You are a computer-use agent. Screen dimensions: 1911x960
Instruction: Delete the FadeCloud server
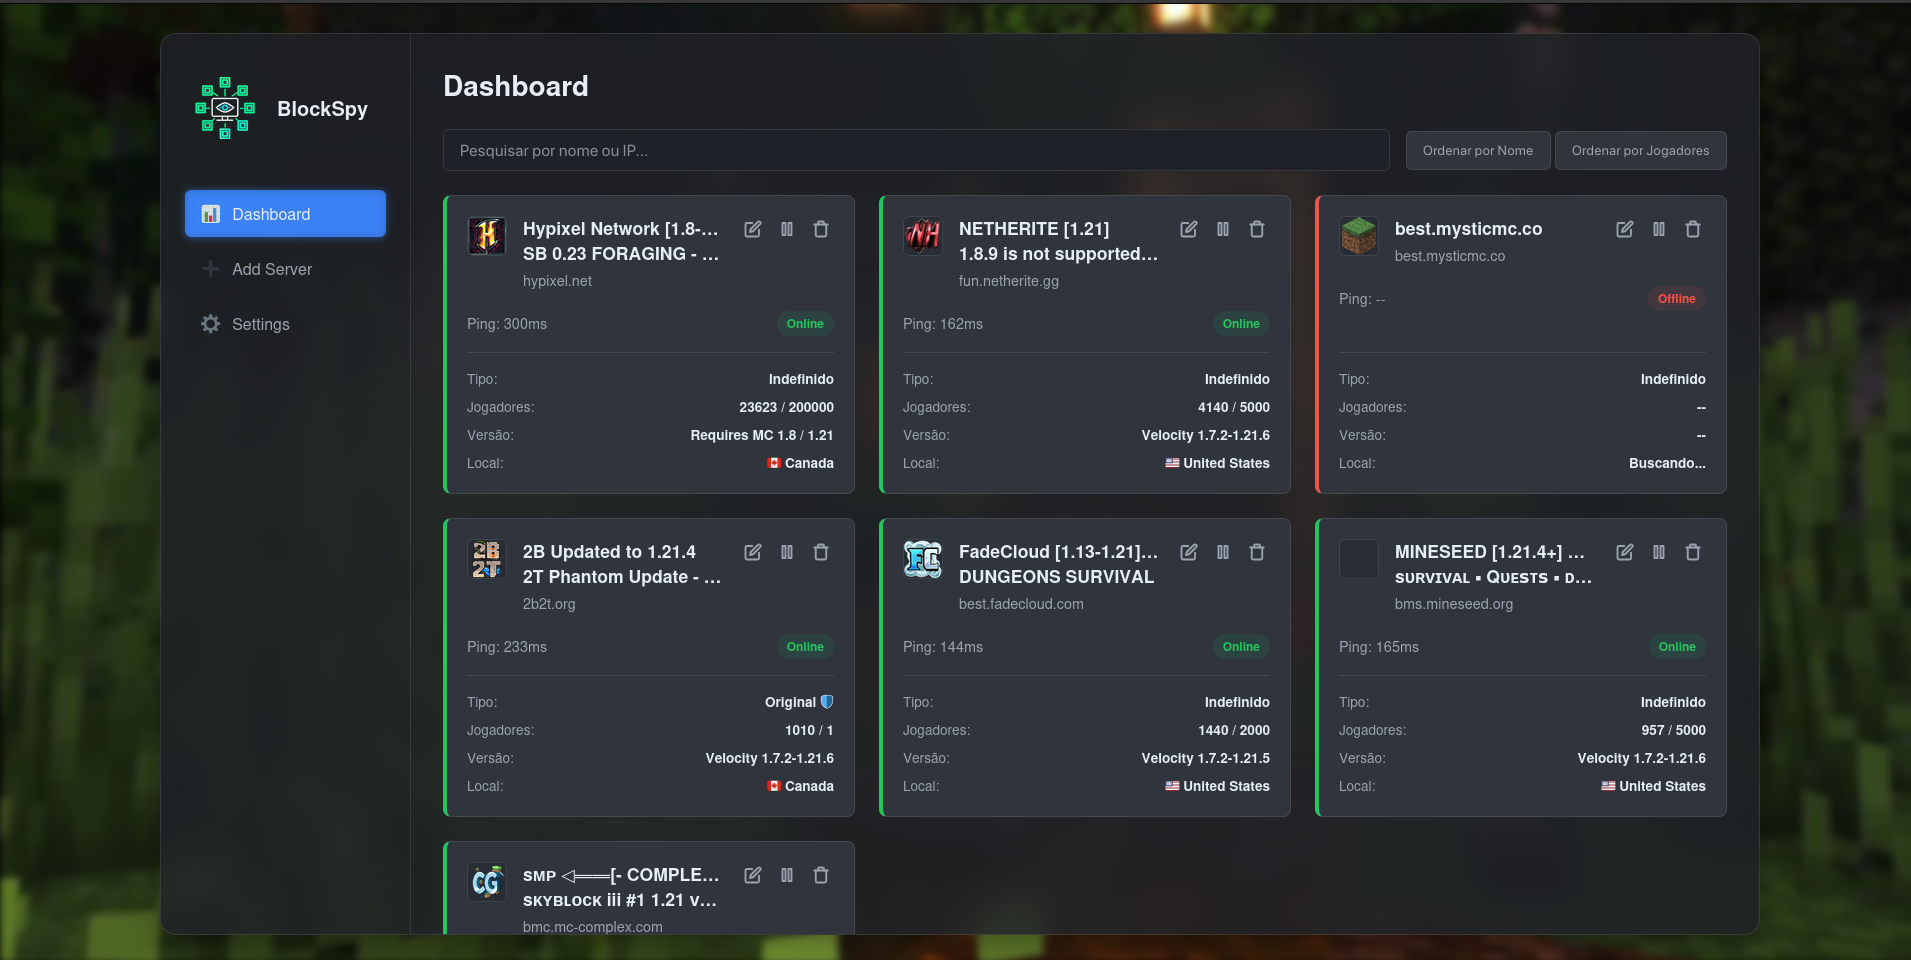[1257, 552]
